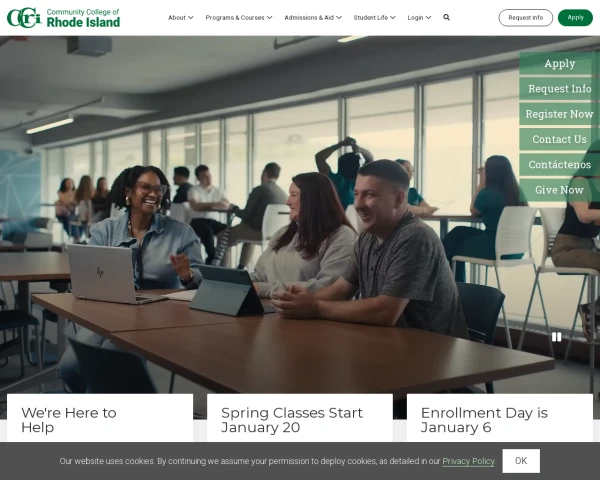Select Apply in the side quick links

click(x=559, y=63)
